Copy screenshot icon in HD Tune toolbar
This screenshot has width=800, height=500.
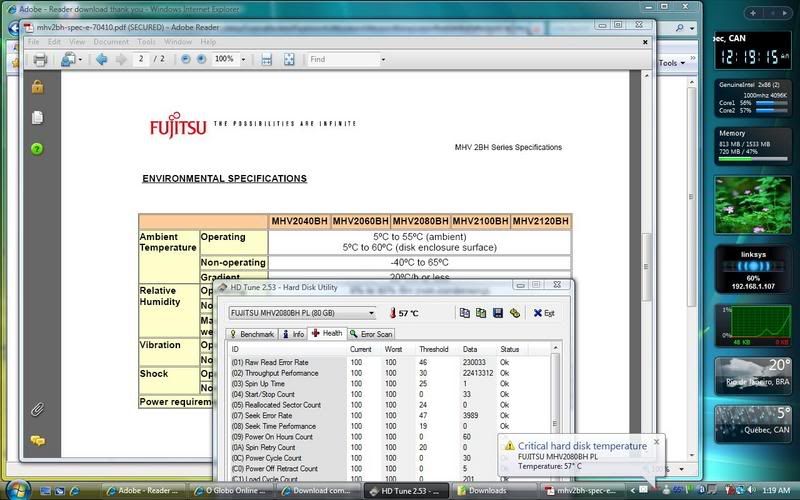click(x=481, y=313)
